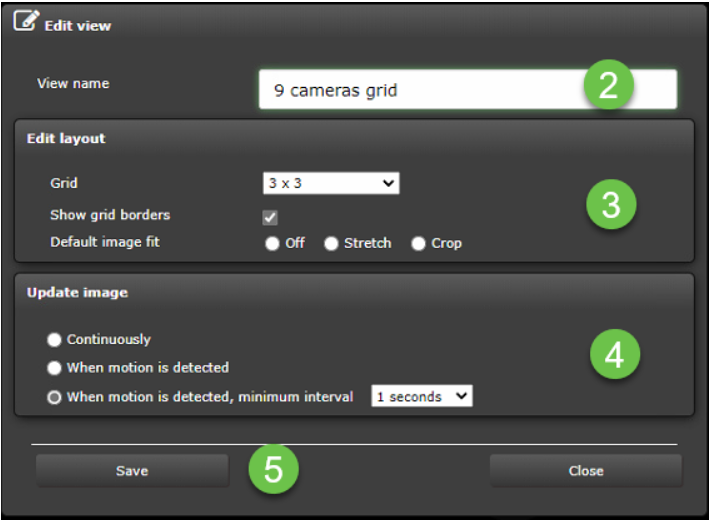Toggle the Show grid borders checkbox
Image resolution: width=712 pixels, height=521 pixels.
click(x=270, y=217)
